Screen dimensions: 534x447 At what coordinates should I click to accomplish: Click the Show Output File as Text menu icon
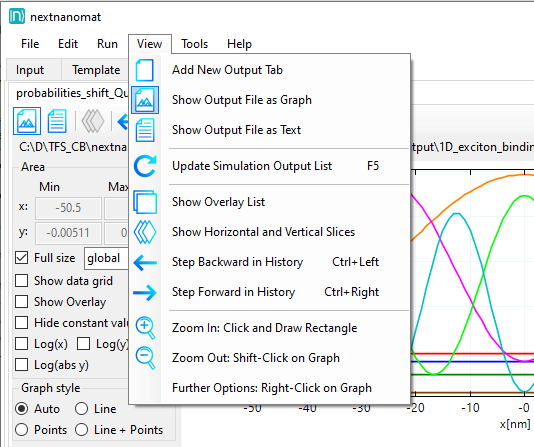(145, 130)
